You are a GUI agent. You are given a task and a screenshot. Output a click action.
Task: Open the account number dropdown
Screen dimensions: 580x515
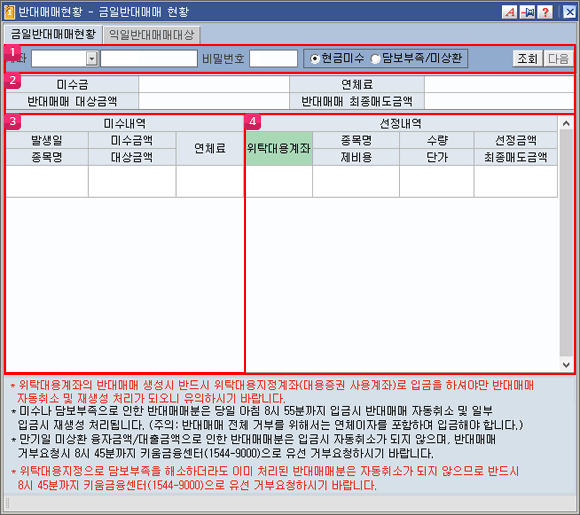tap(91, 58)
